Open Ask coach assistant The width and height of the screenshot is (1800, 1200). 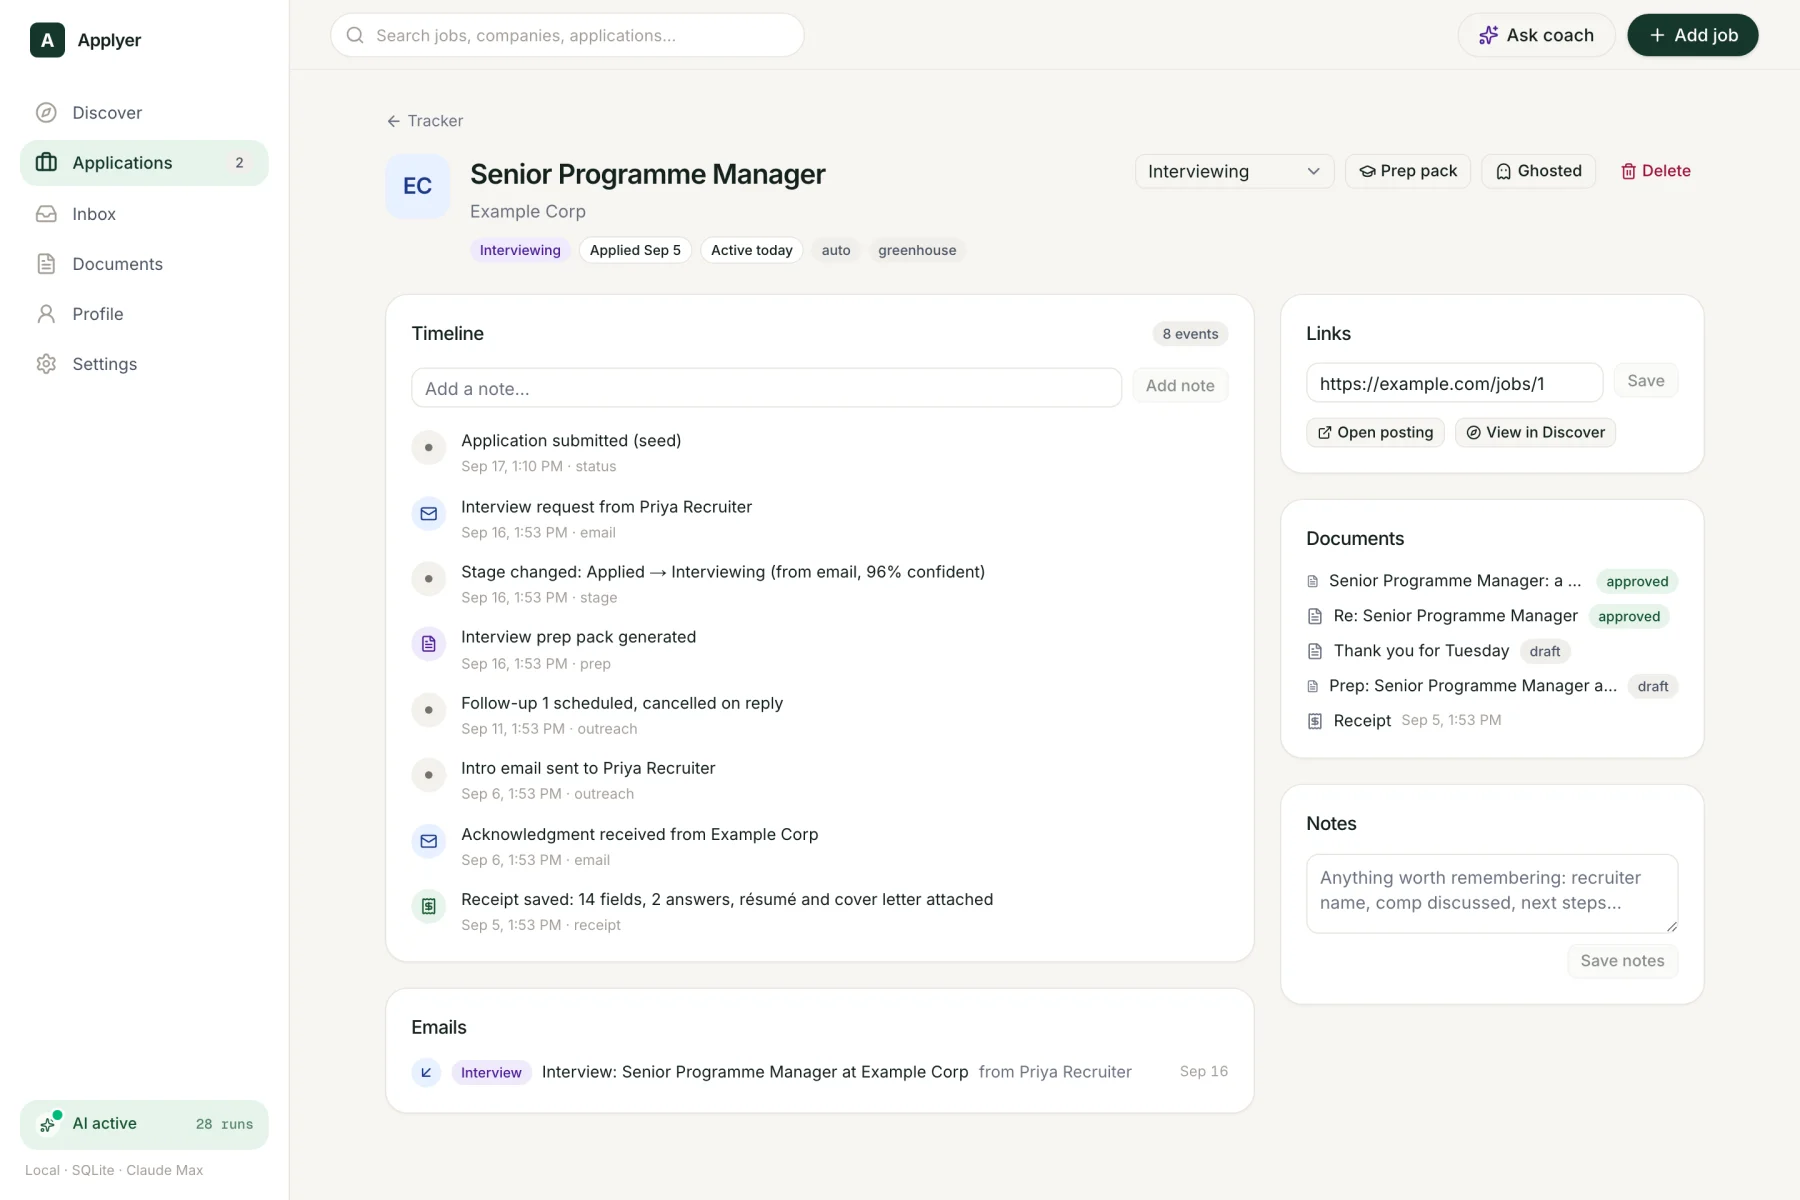[1536, 35]
